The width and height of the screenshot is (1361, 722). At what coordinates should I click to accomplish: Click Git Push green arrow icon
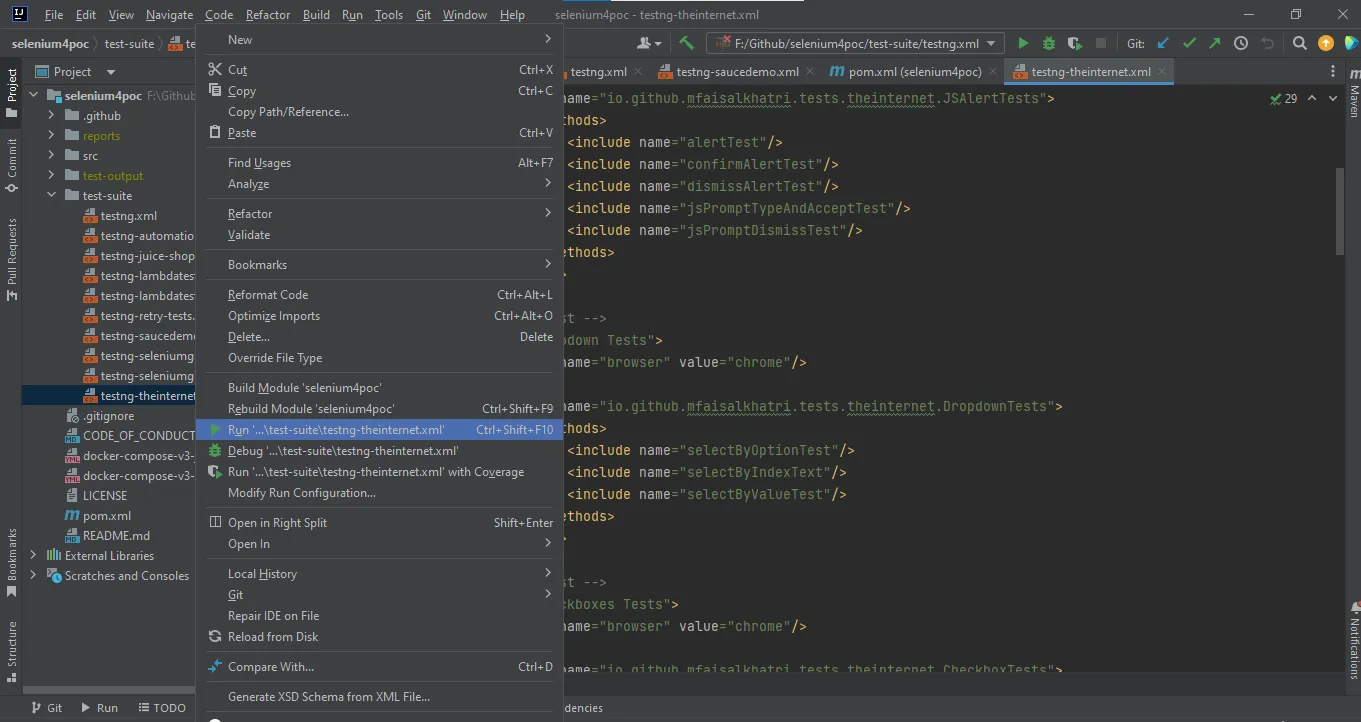pos(1214,43)
